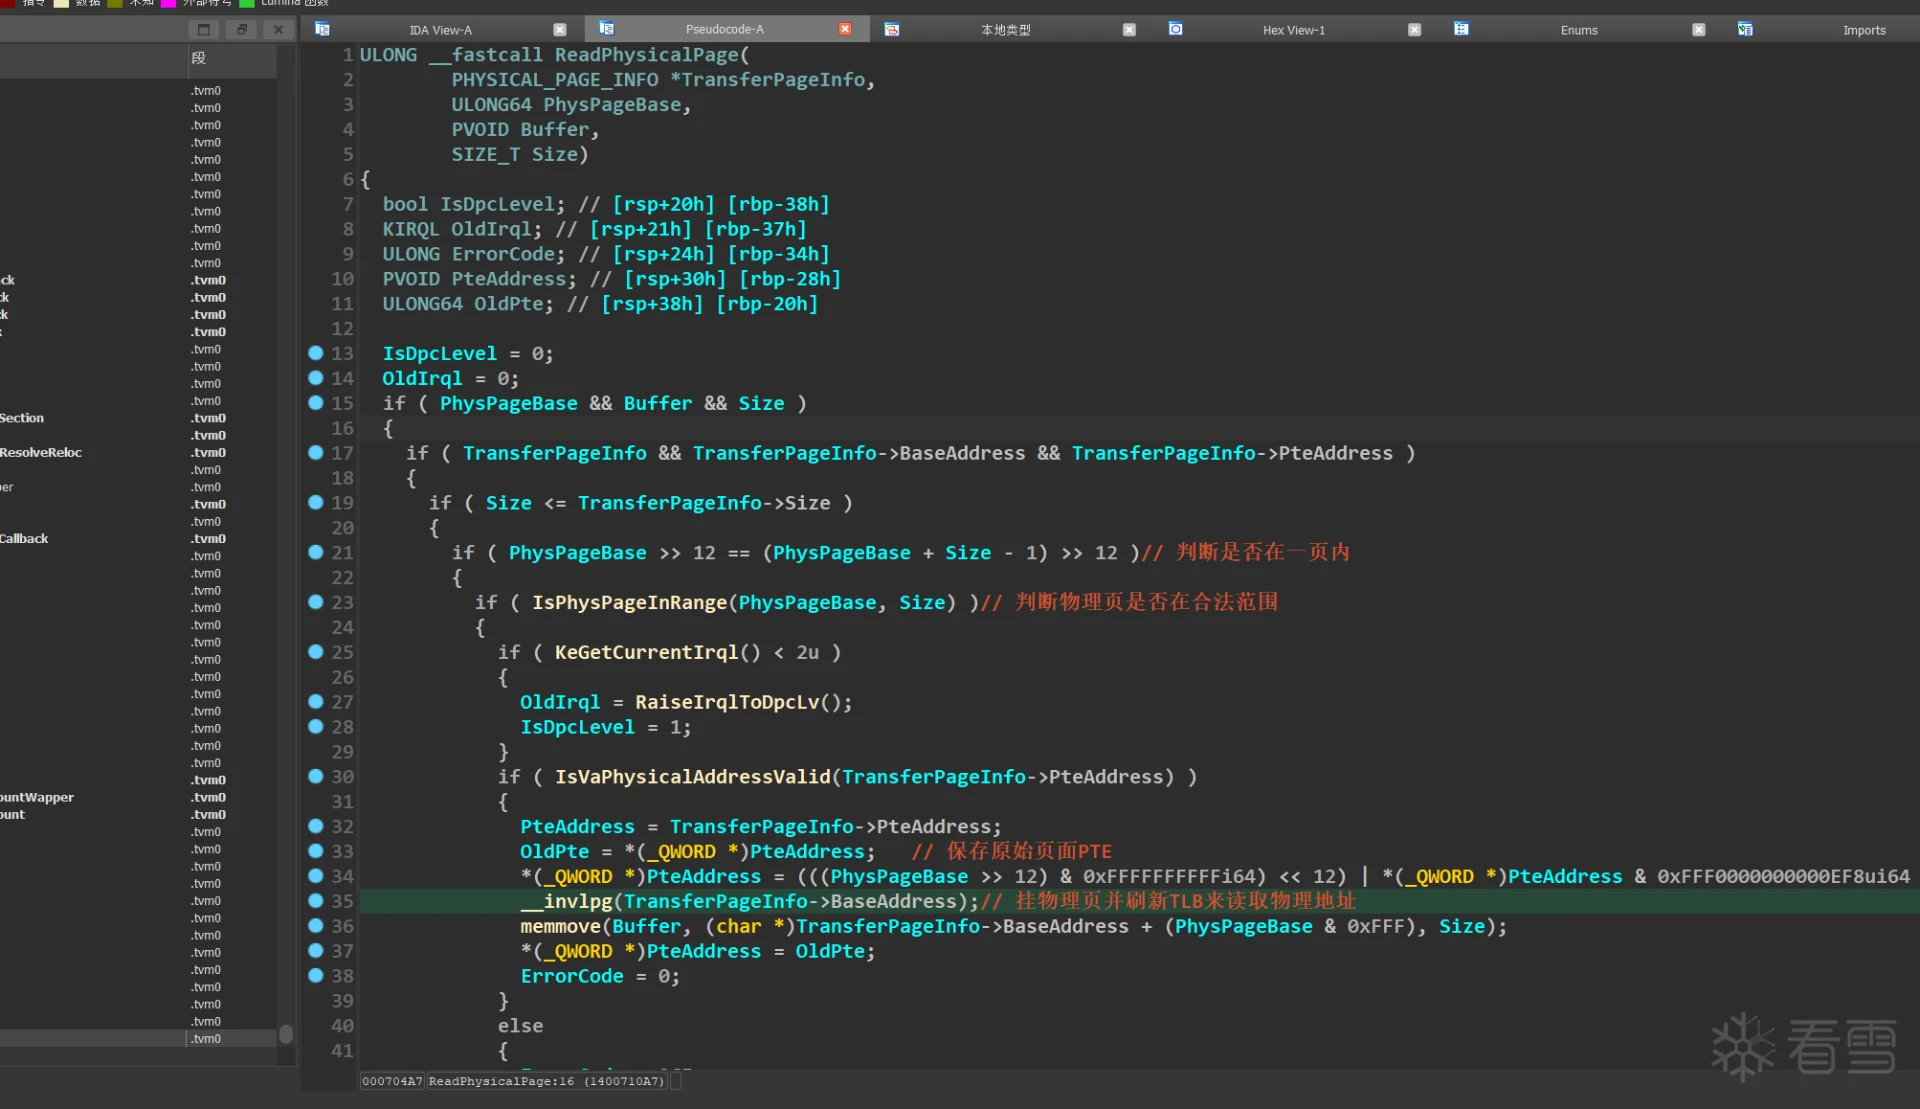Click the RaiseIrqlToDpcLv function name
1920x1109 pixels.
pyautogui.click(x=727, y=702)
